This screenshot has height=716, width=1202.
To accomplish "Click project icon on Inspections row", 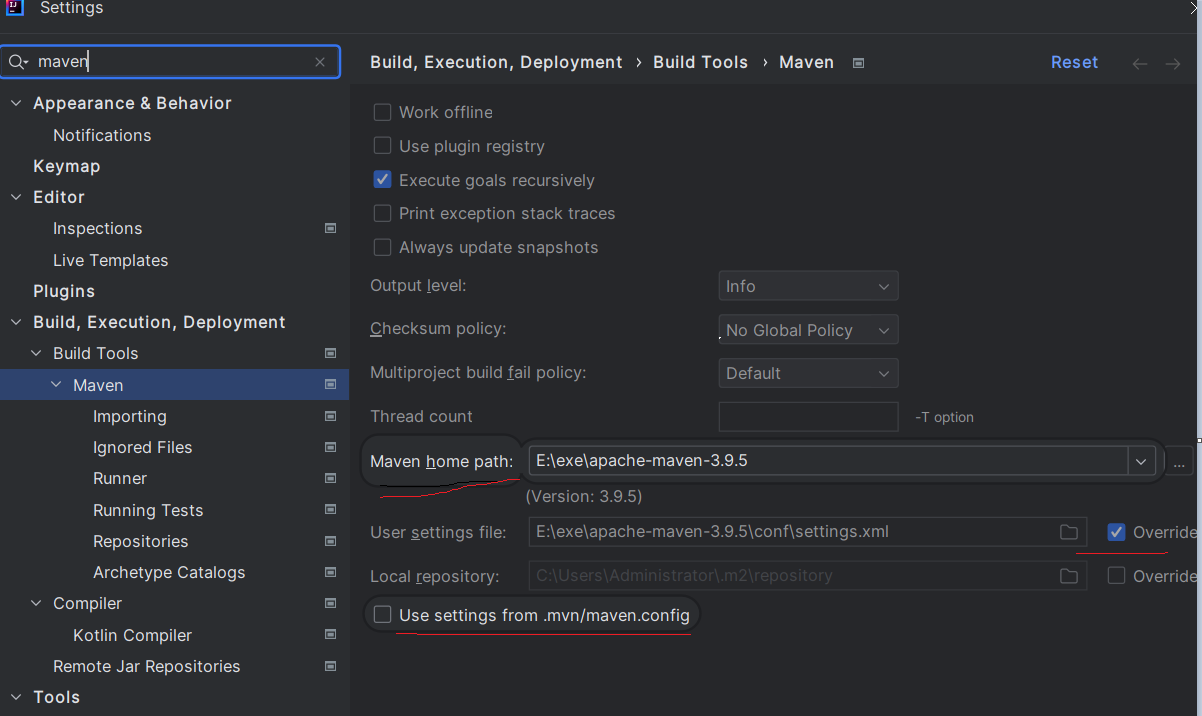I will coord(331,228).
